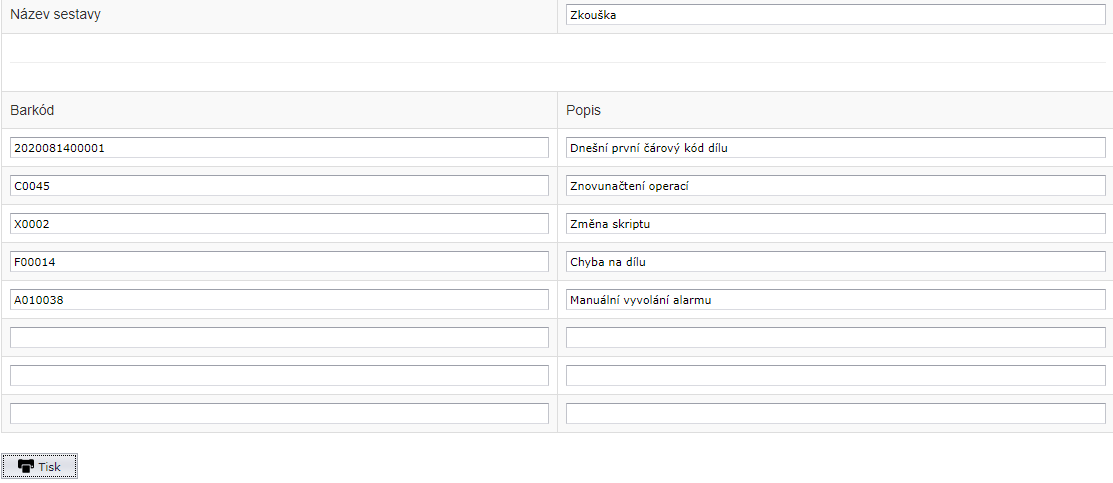
Task: Select barcode field with 2020081400001
Action: [279, 148]
